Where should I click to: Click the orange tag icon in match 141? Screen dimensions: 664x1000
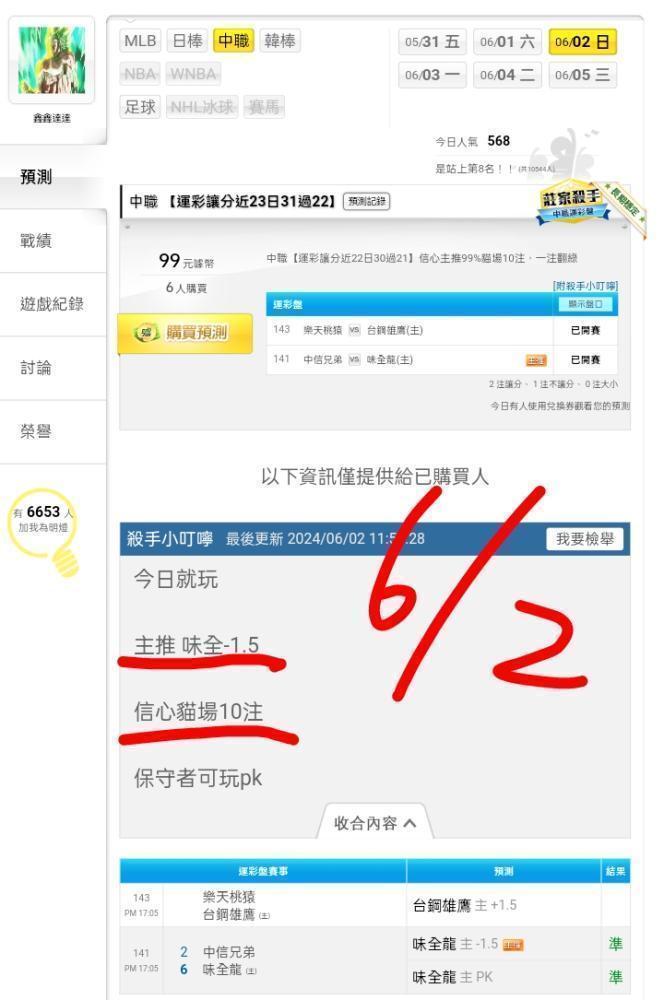click(536, 360)
